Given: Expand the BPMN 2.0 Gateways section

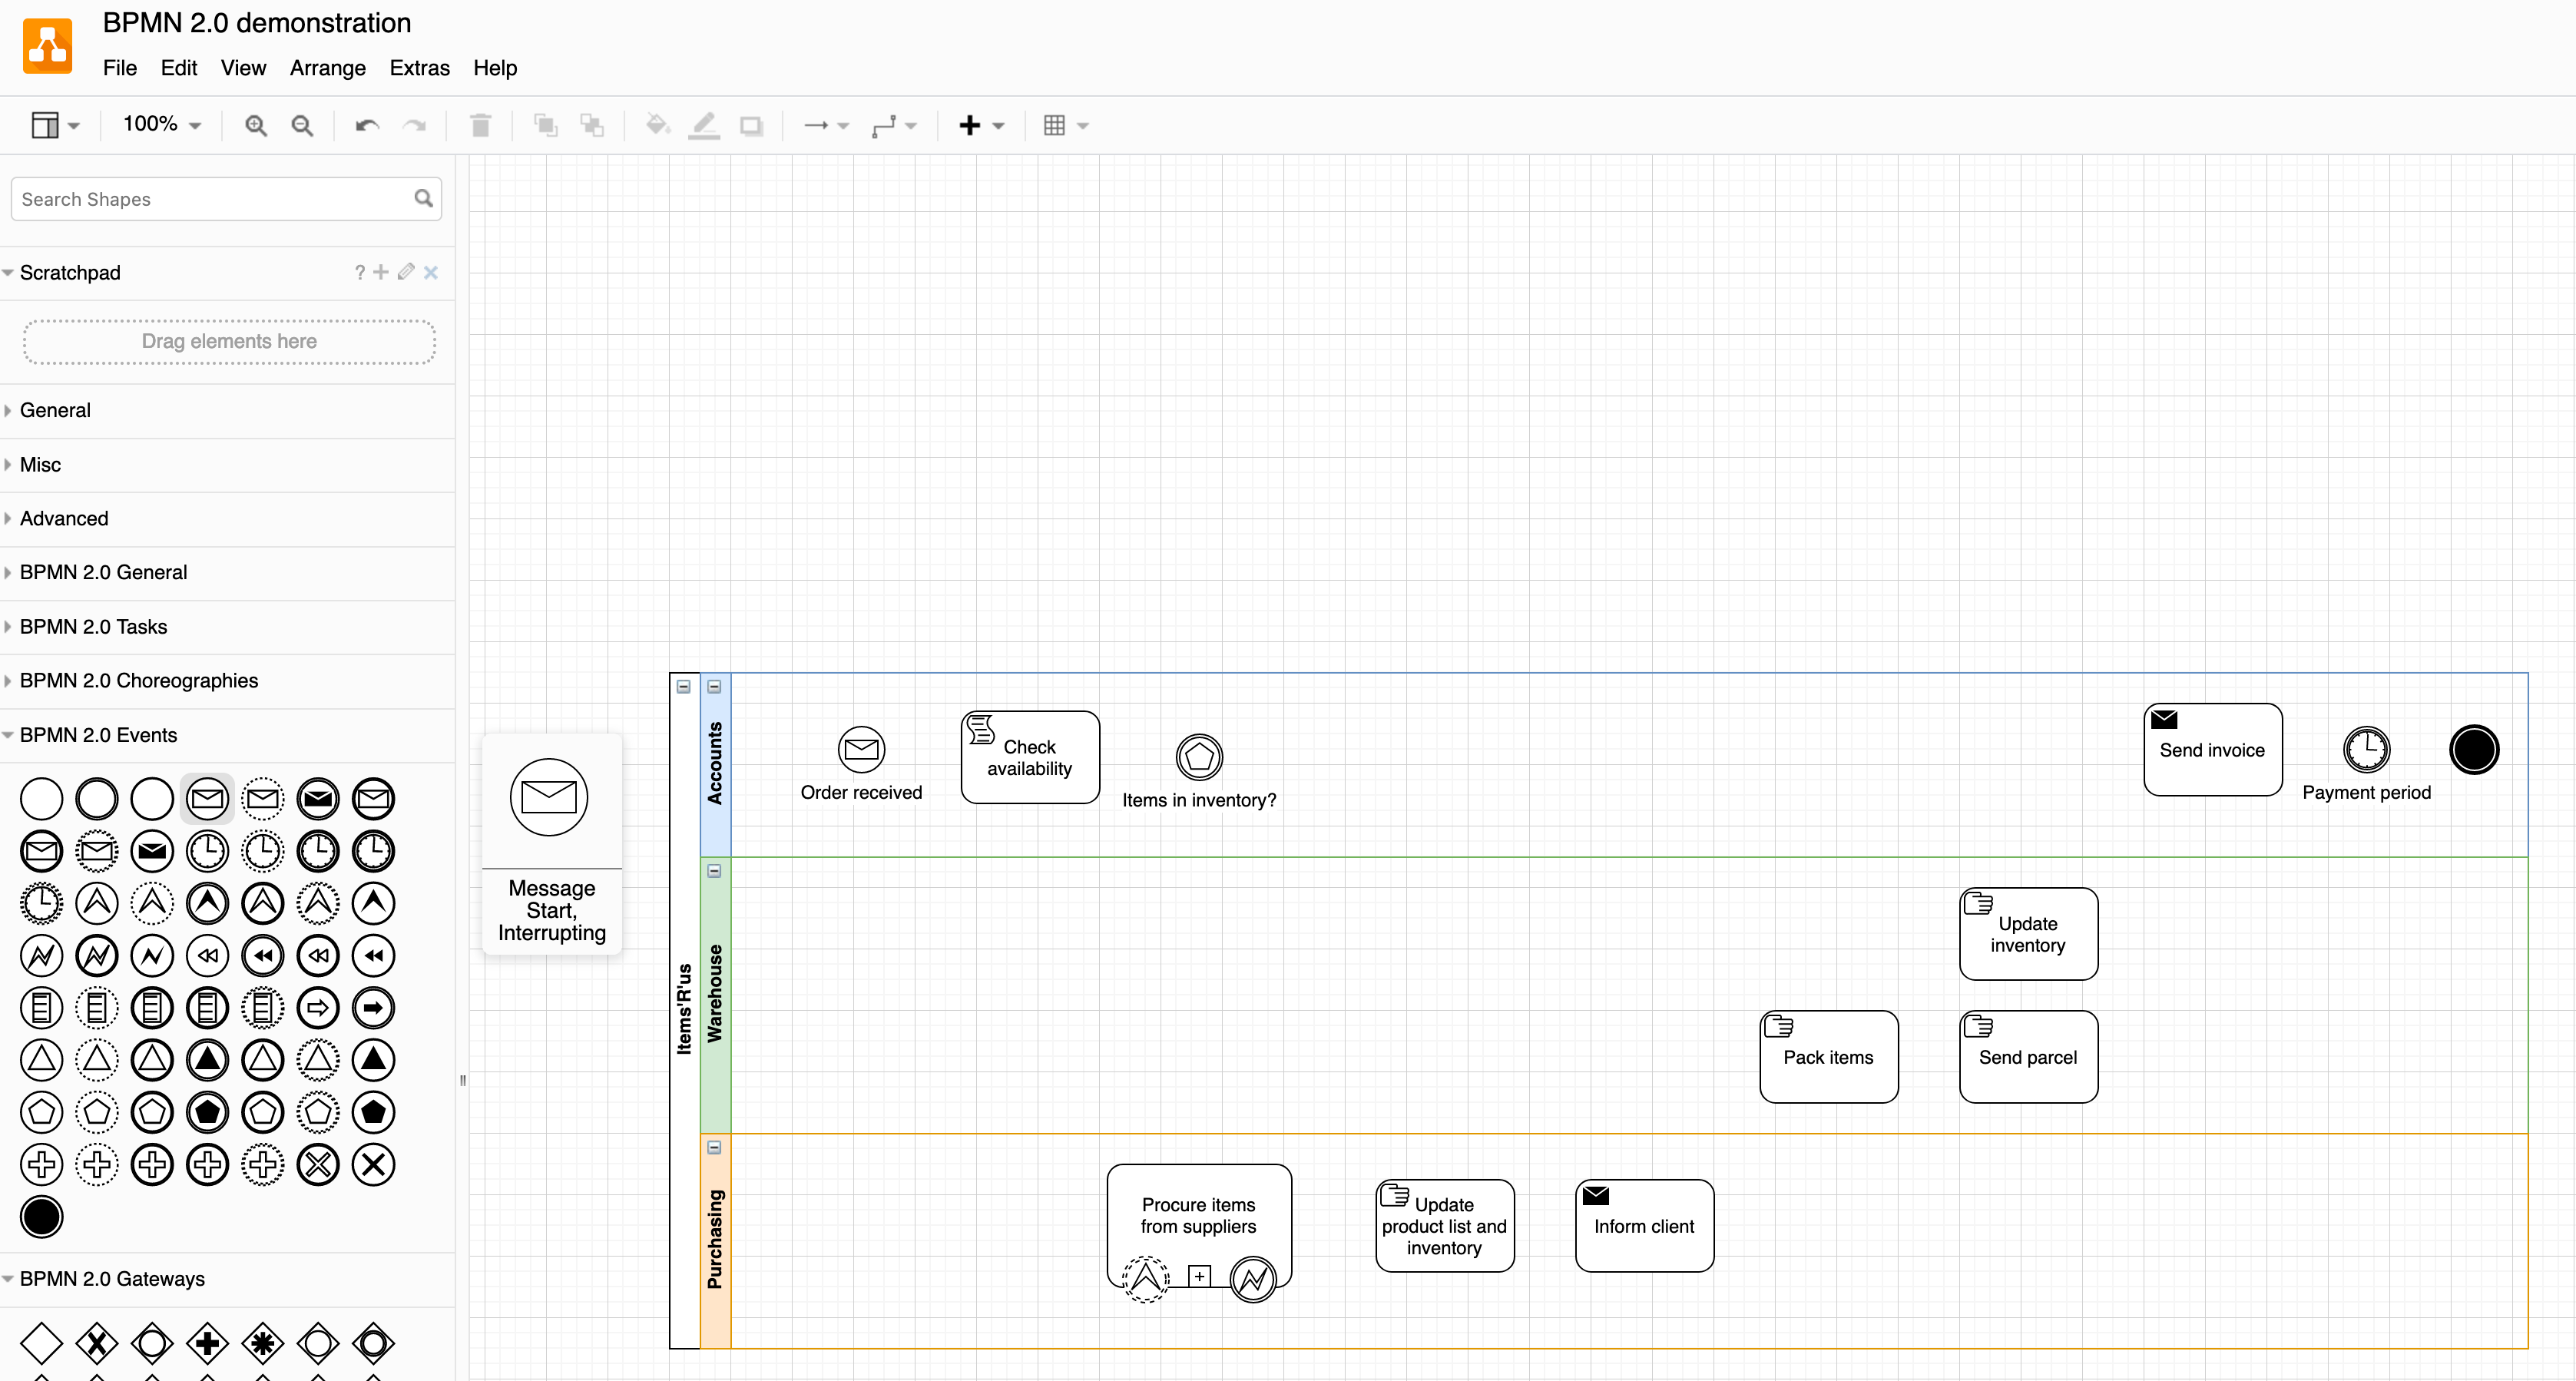Looking at the screenshot, I should click(x=112, y=1279).
